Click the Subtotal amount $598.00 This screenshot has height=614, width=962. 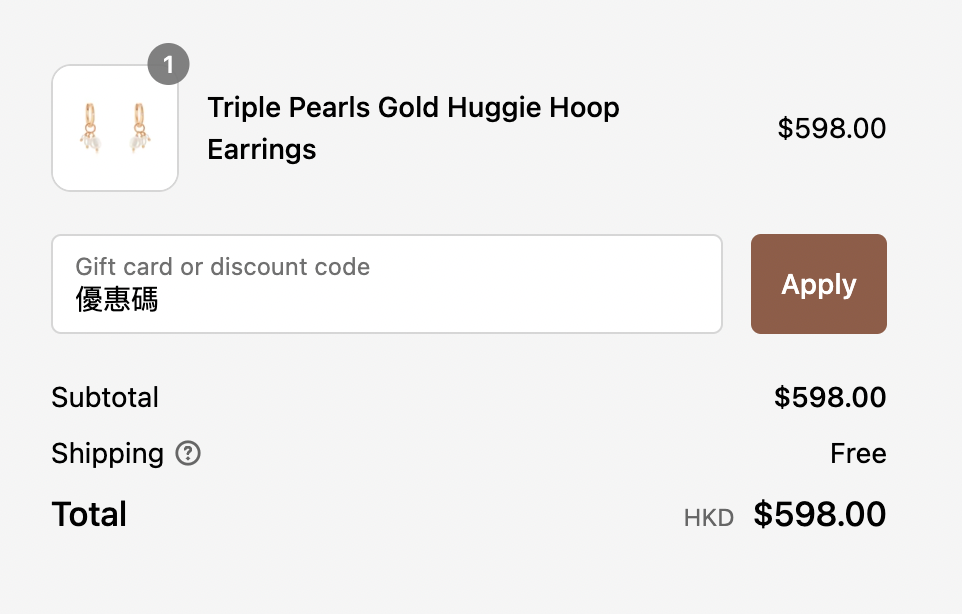tap(829, 397)
